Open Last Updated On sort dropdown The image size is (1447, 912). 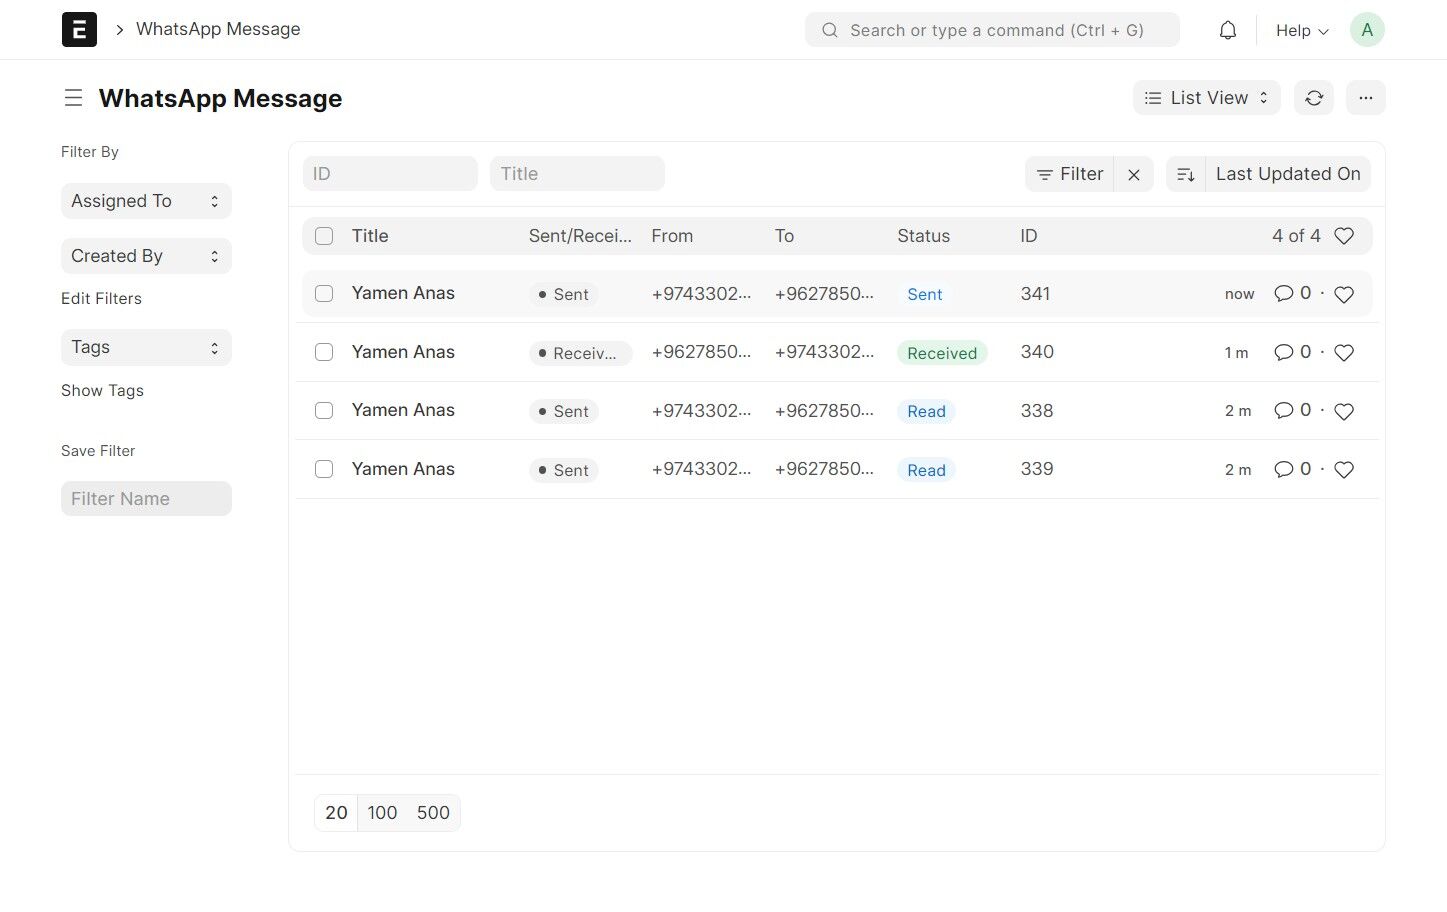pyautogui.click(x=1288, y=174)
